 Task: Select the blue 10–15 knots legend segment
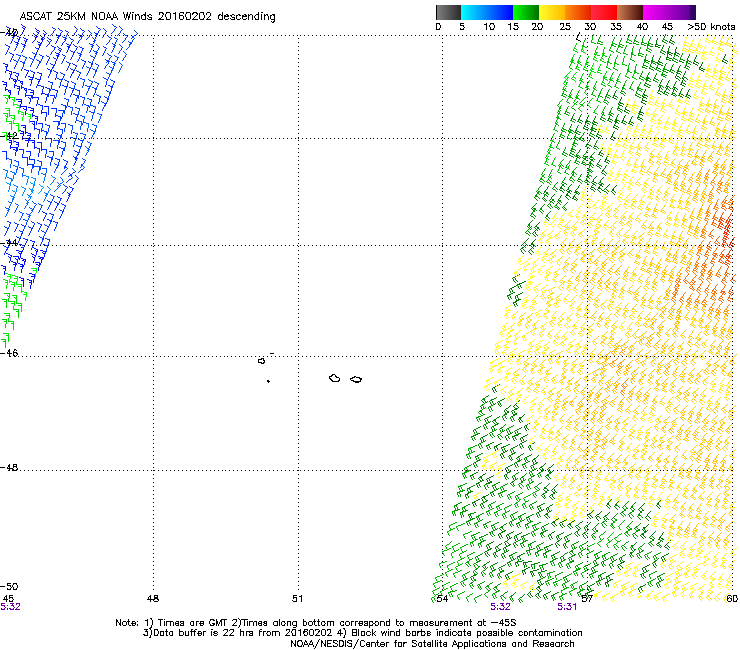click(x=500, y=12)
